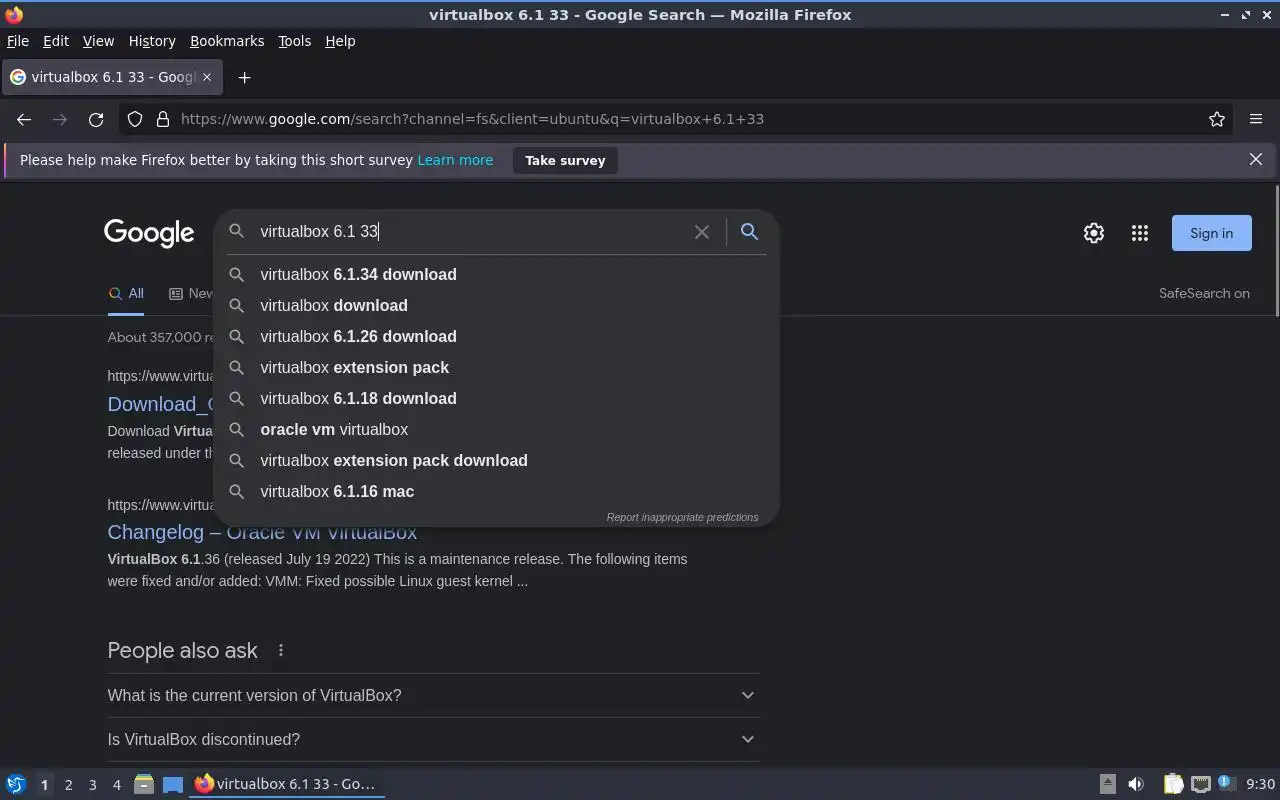Click the forward arrow navigation button

click(x=60, y=119)
